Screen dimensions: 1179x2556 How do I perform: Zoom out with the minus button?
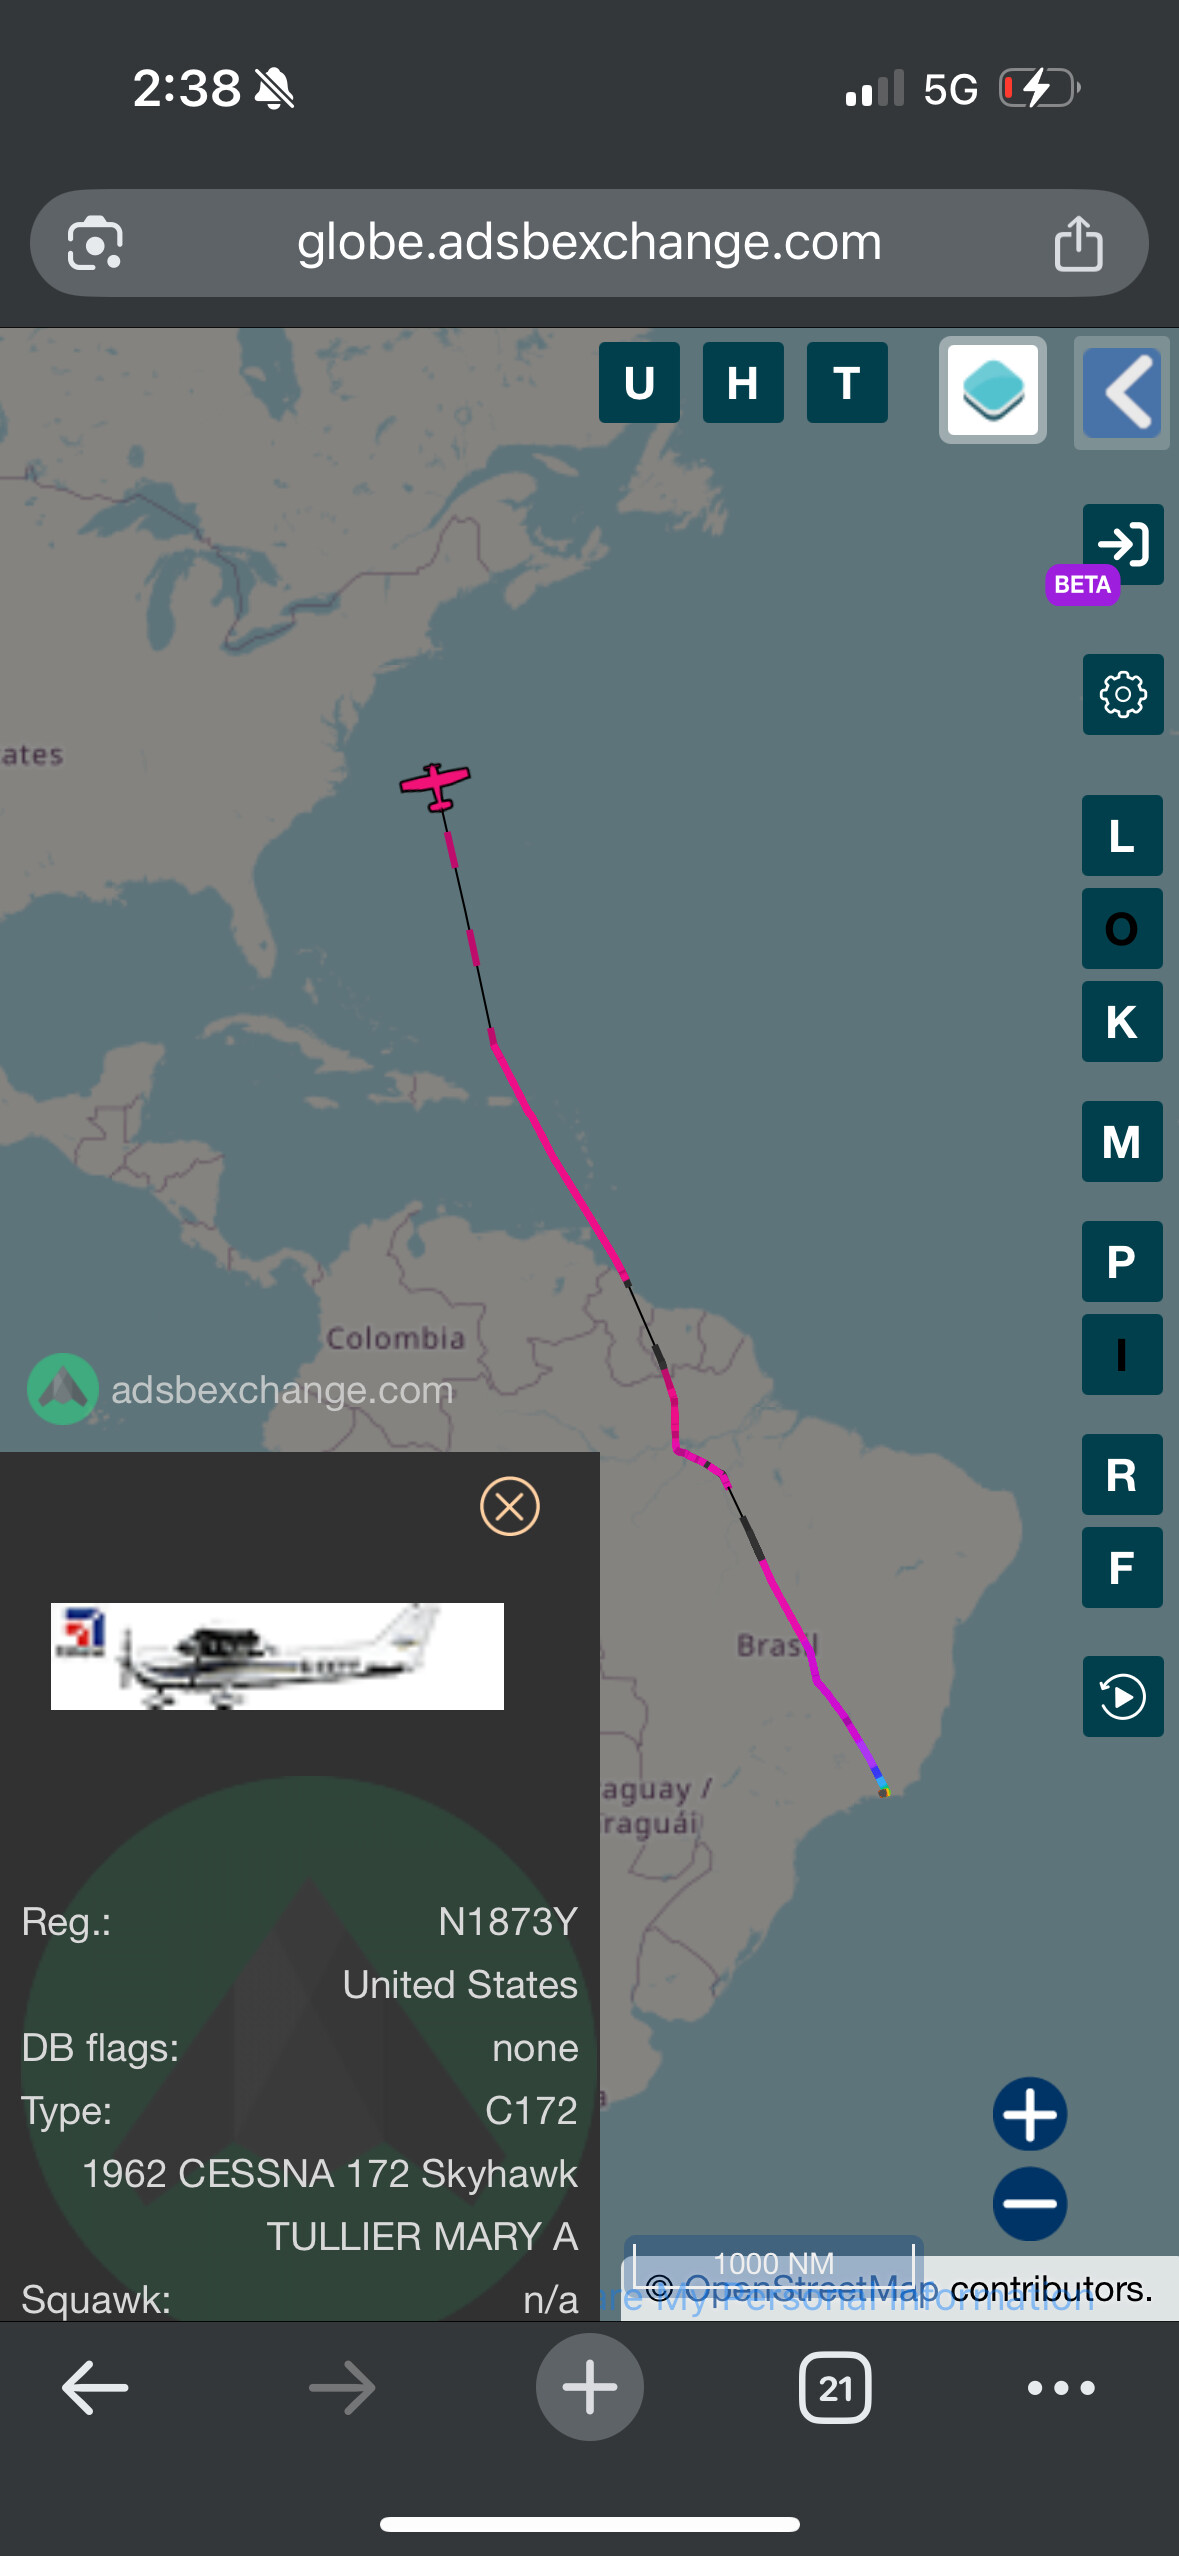[x=1030, y=2203]
